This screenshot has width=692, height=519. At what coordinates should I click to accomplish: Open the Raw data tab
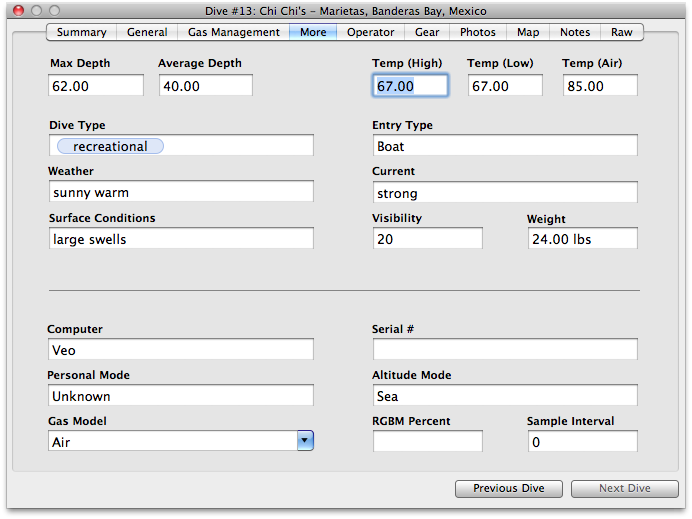(x=622, y=32)
